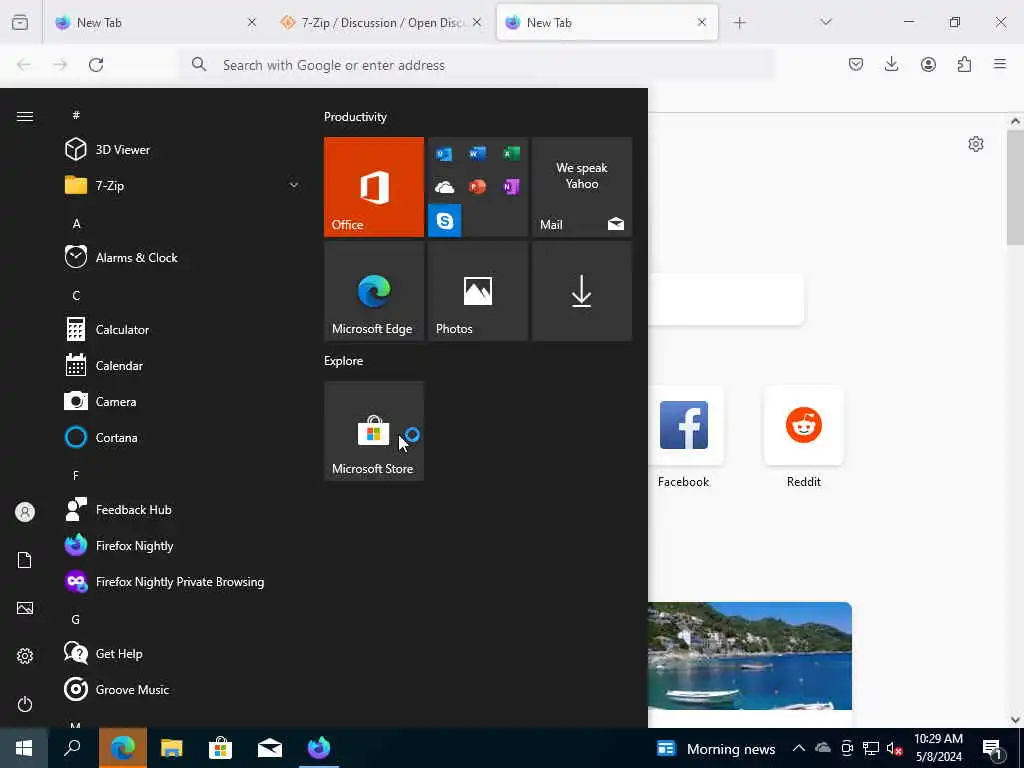Image resolution: width=1024 pixels, height=768 pixels.
Task: Open Pictures from Start sidebar
Action: (x=25, y=608)
